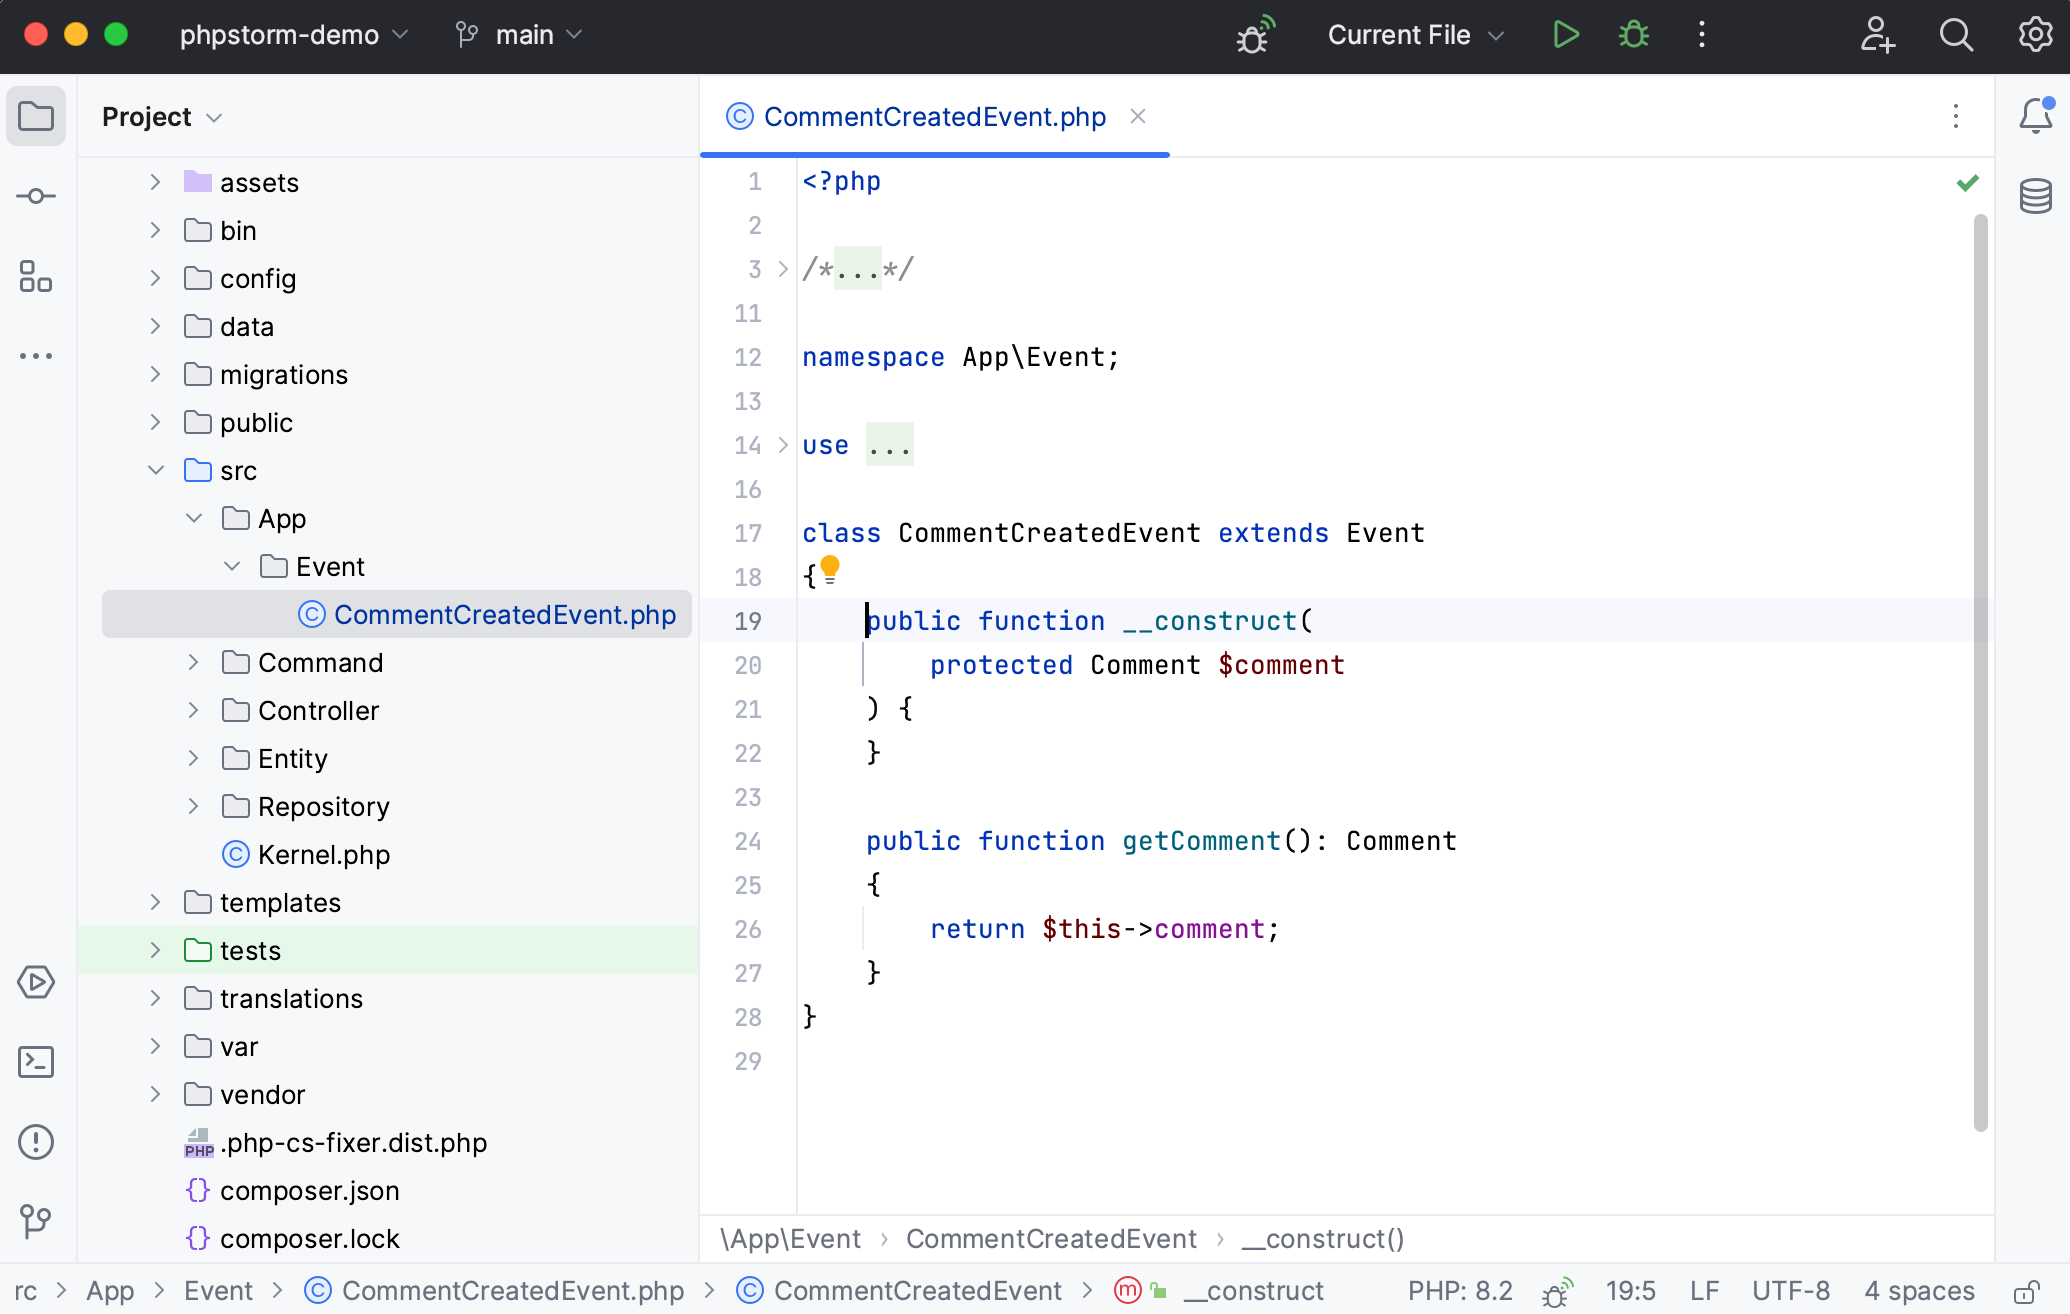Viewport: 2070px width, 1314px height.
Task: Open composer.json file
Action: 293,1190
